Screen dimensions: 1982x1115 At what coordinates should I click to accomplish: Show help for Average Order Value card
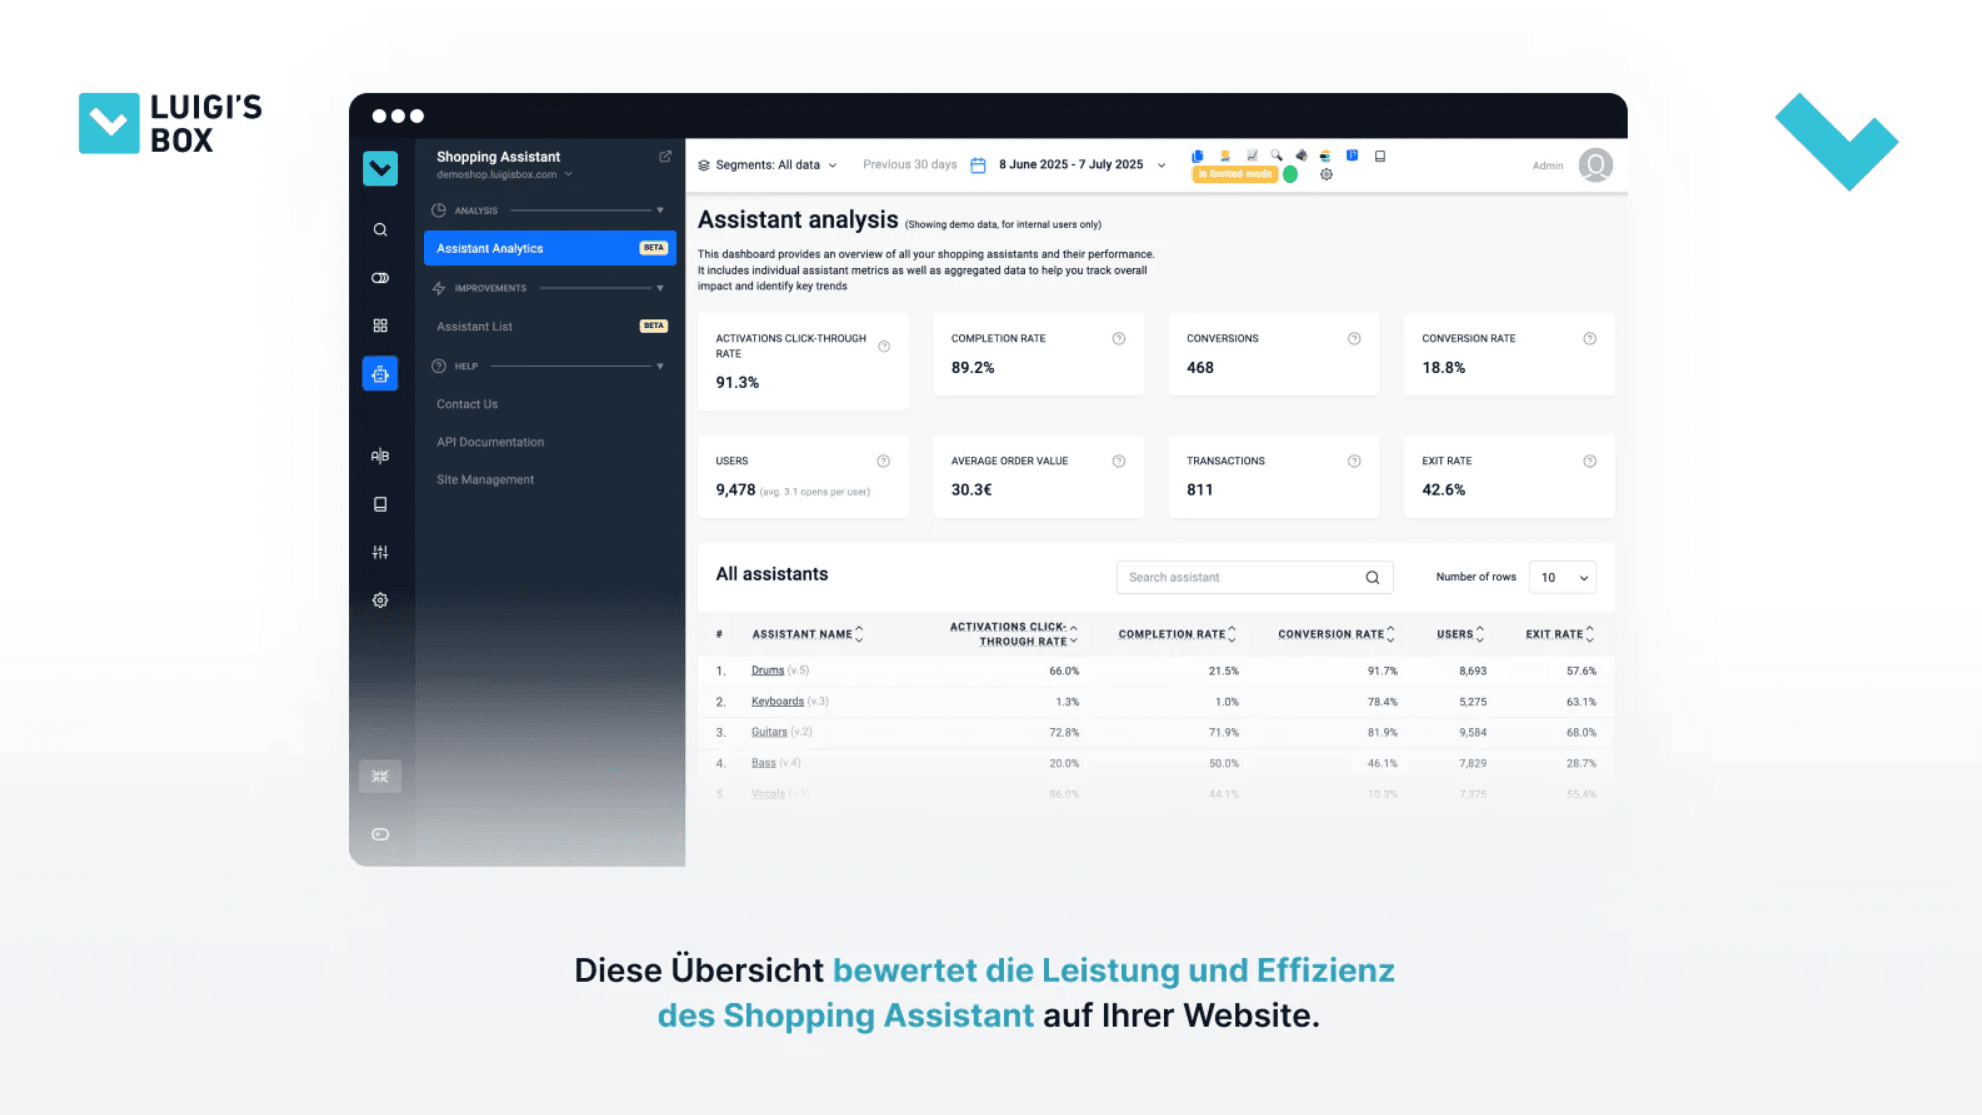[x=1119, y=461]
